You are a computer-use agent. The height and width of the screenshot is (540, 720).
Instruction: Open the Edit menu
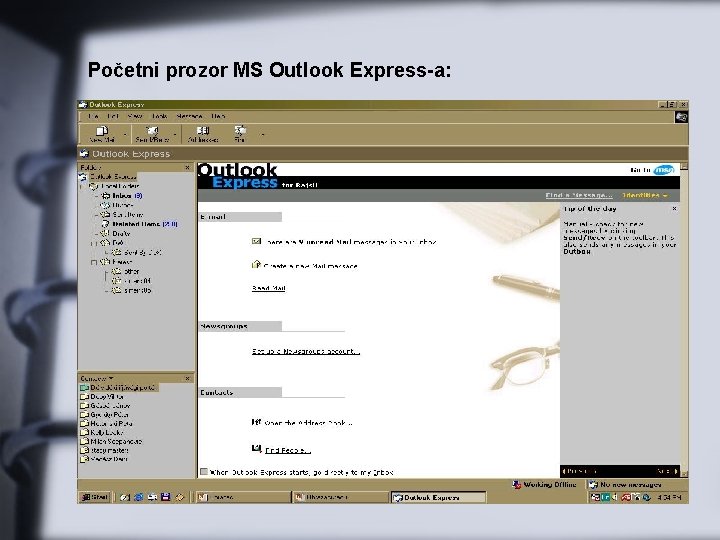[x=113, y=116]
